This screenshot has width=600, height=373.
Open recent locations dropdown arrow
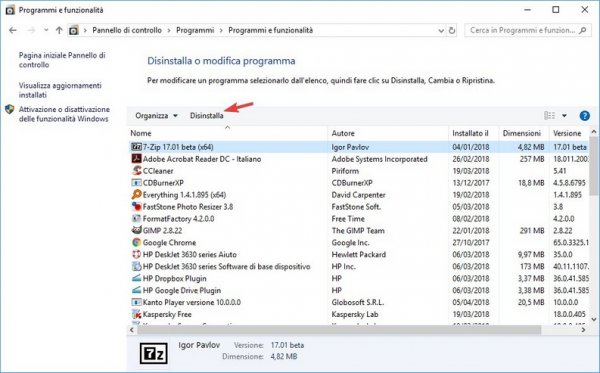[x=46, y=30]
